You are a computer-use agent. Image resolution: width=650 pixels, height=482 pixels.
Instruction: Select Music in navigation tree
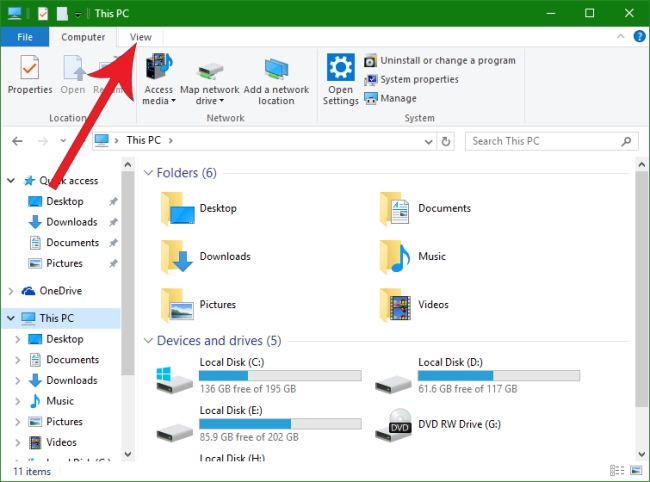click(x=60, y=401)
